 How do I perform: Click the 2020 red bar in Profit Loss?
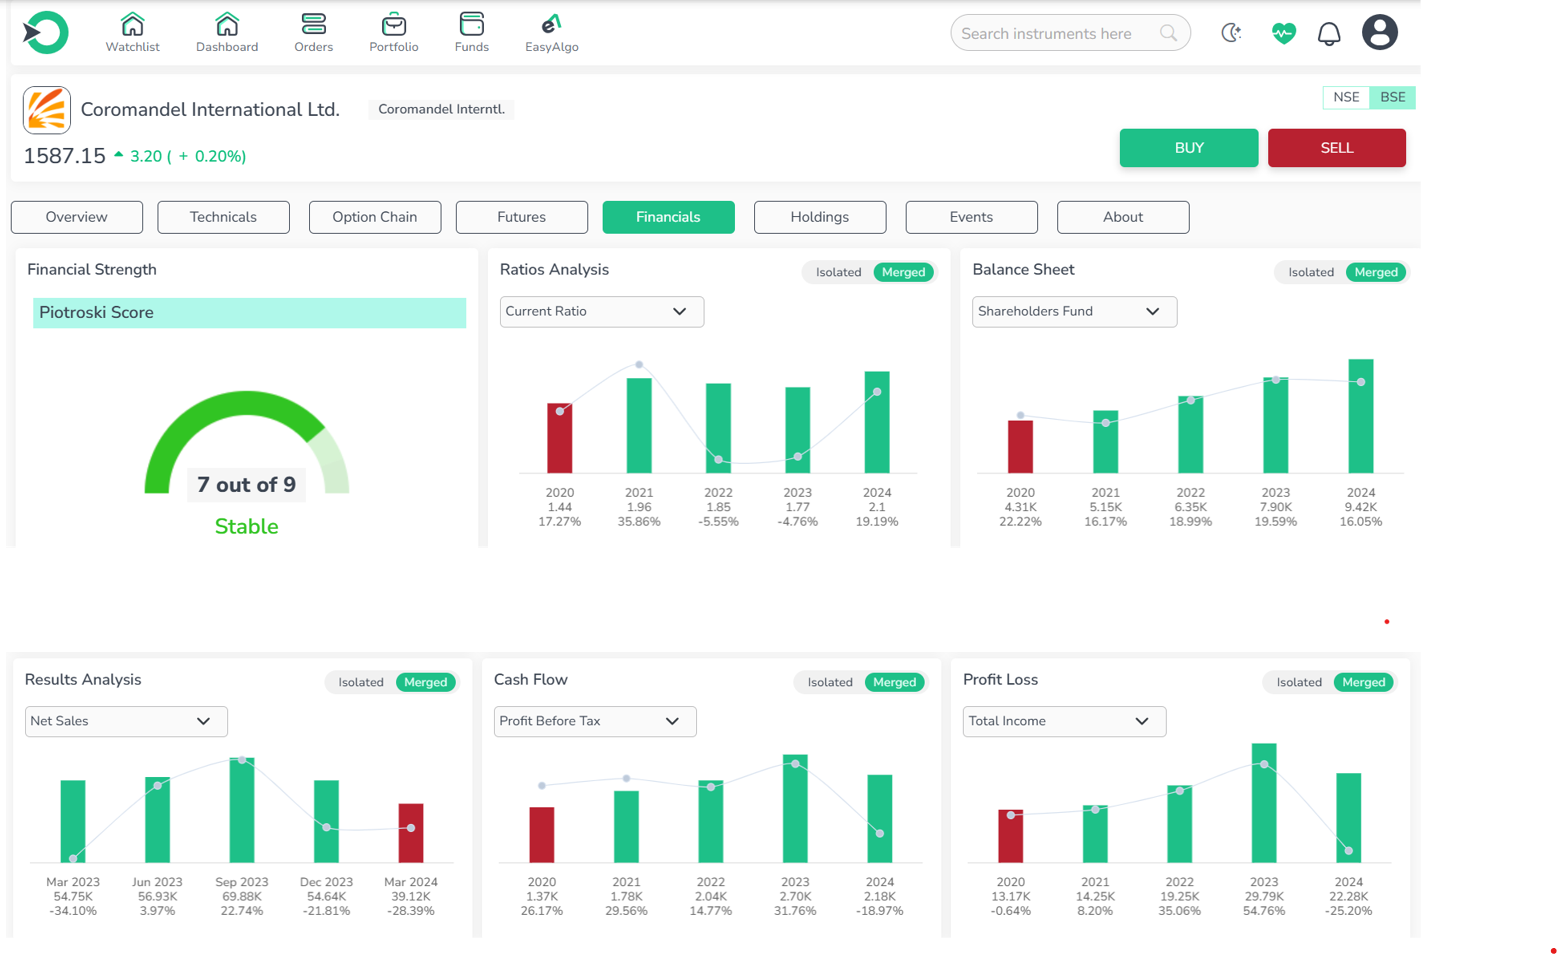(x=1011, y=836)
